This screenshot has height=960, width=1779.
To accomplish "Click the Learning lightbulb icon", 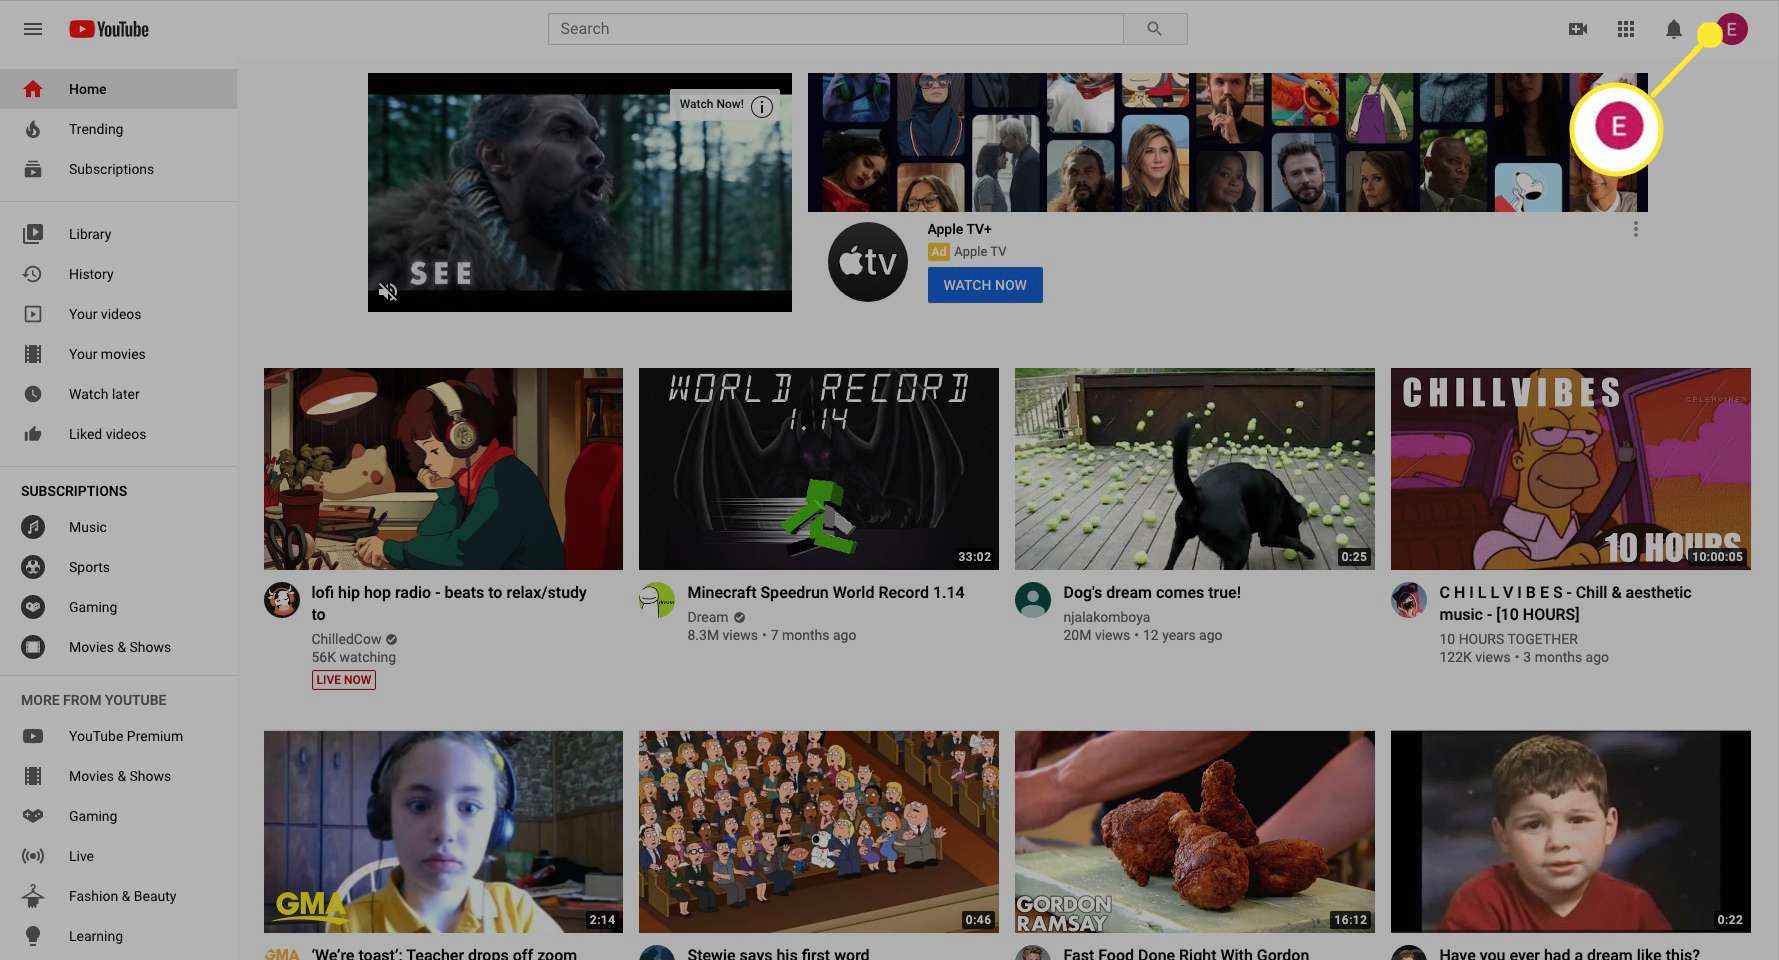I will coord(33,936).
